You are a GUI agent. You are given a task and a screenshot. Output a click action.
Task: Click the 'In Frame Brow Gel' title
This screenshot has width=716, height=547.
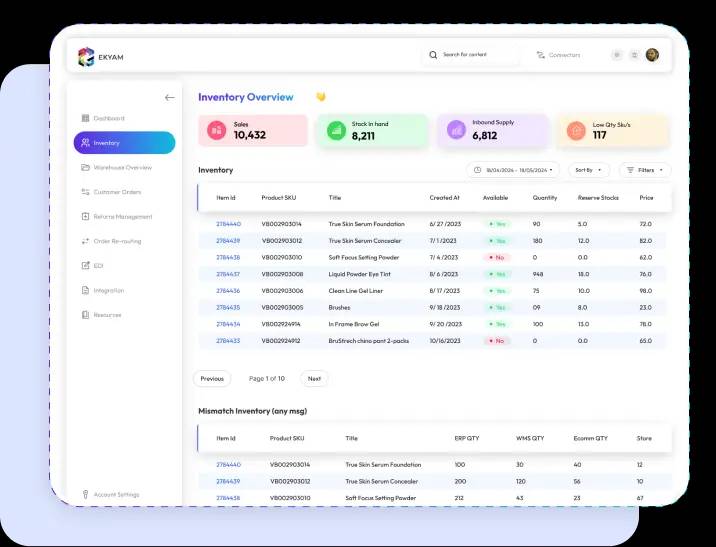pyautogui.click(x=354, y=324)
